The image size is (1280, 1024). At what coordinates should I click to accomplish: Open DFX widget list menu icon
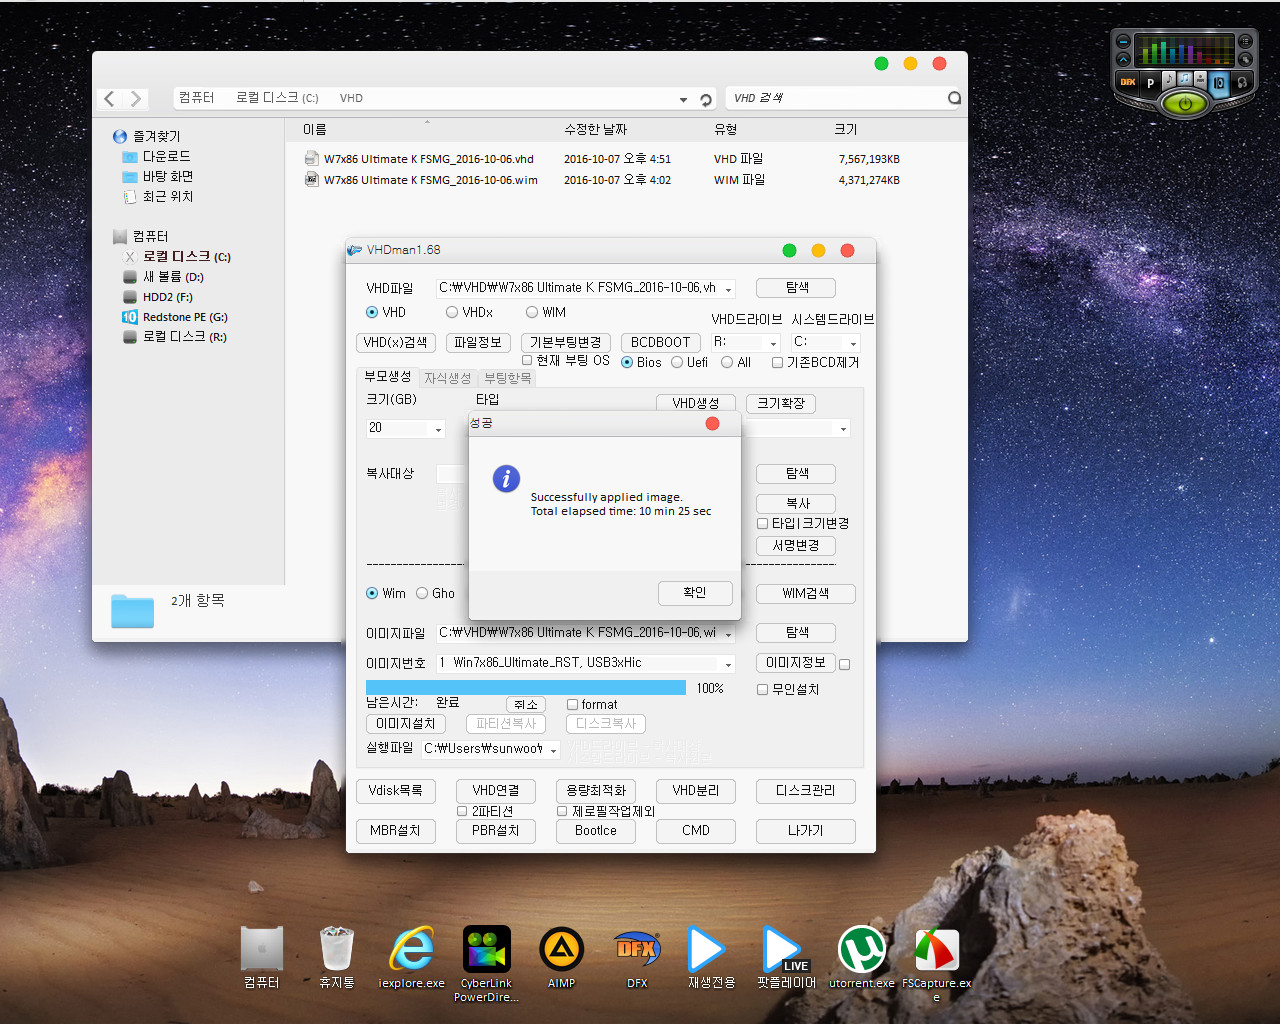(x=1245, y=42)
